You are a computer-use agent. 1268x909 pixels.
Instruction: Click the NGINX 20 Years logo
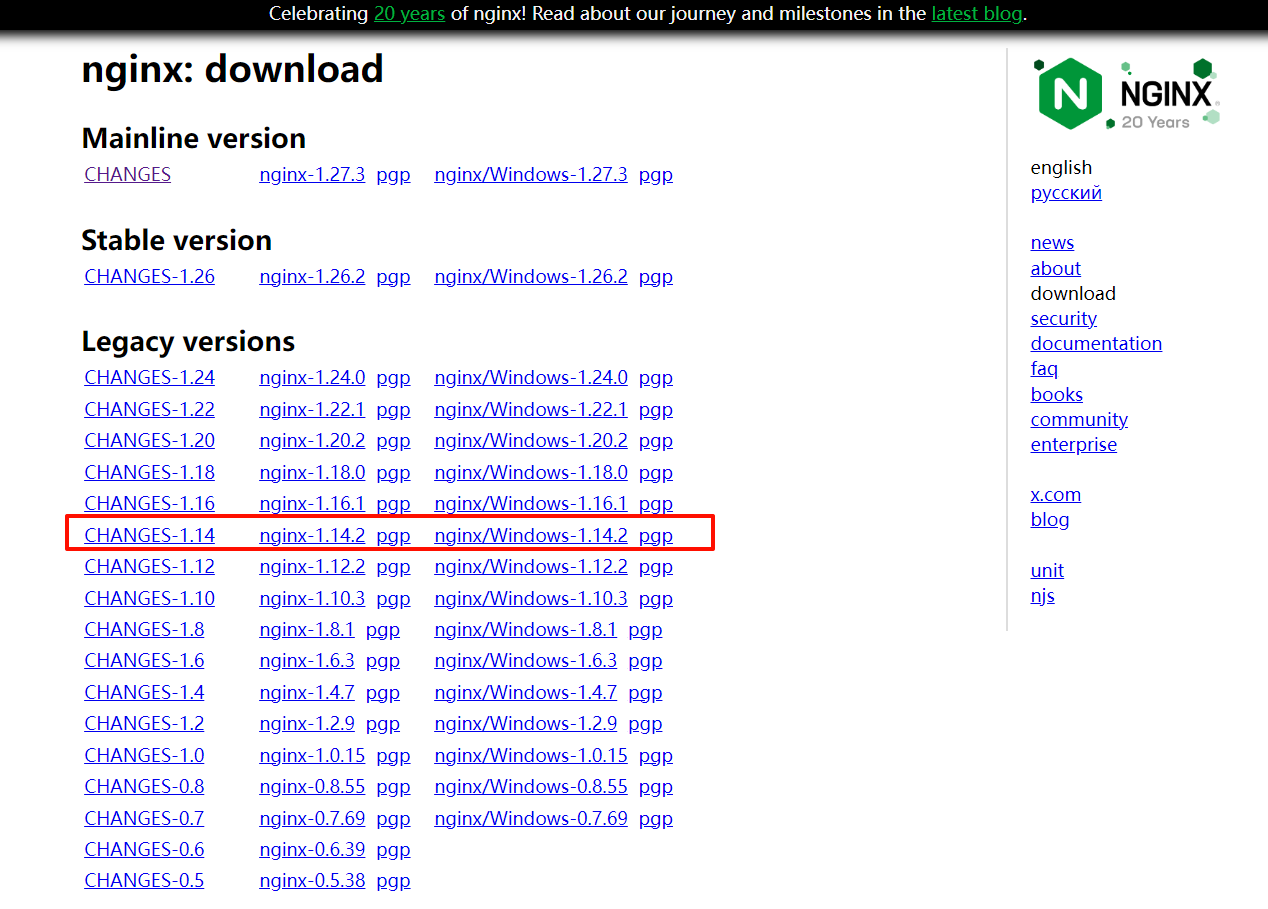(x=1127, y=94)
